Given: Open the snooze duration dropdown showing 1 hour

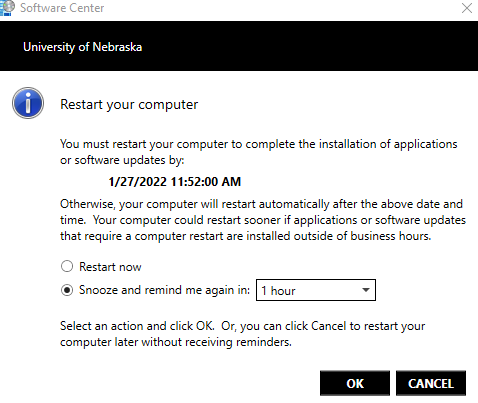Looking at the screenshot, I should click(316, 290).
